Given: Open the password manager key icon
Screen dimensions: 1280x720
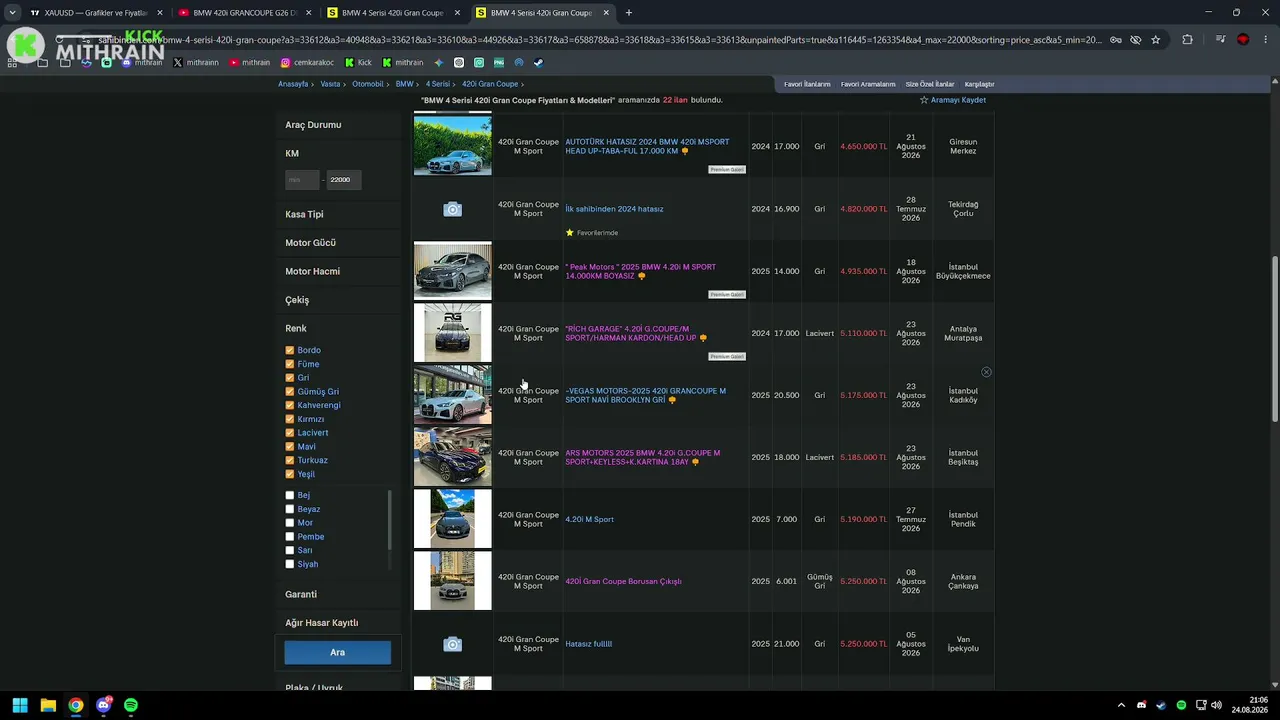Looking at the screenshot, I should click(x=1115, y=40).
